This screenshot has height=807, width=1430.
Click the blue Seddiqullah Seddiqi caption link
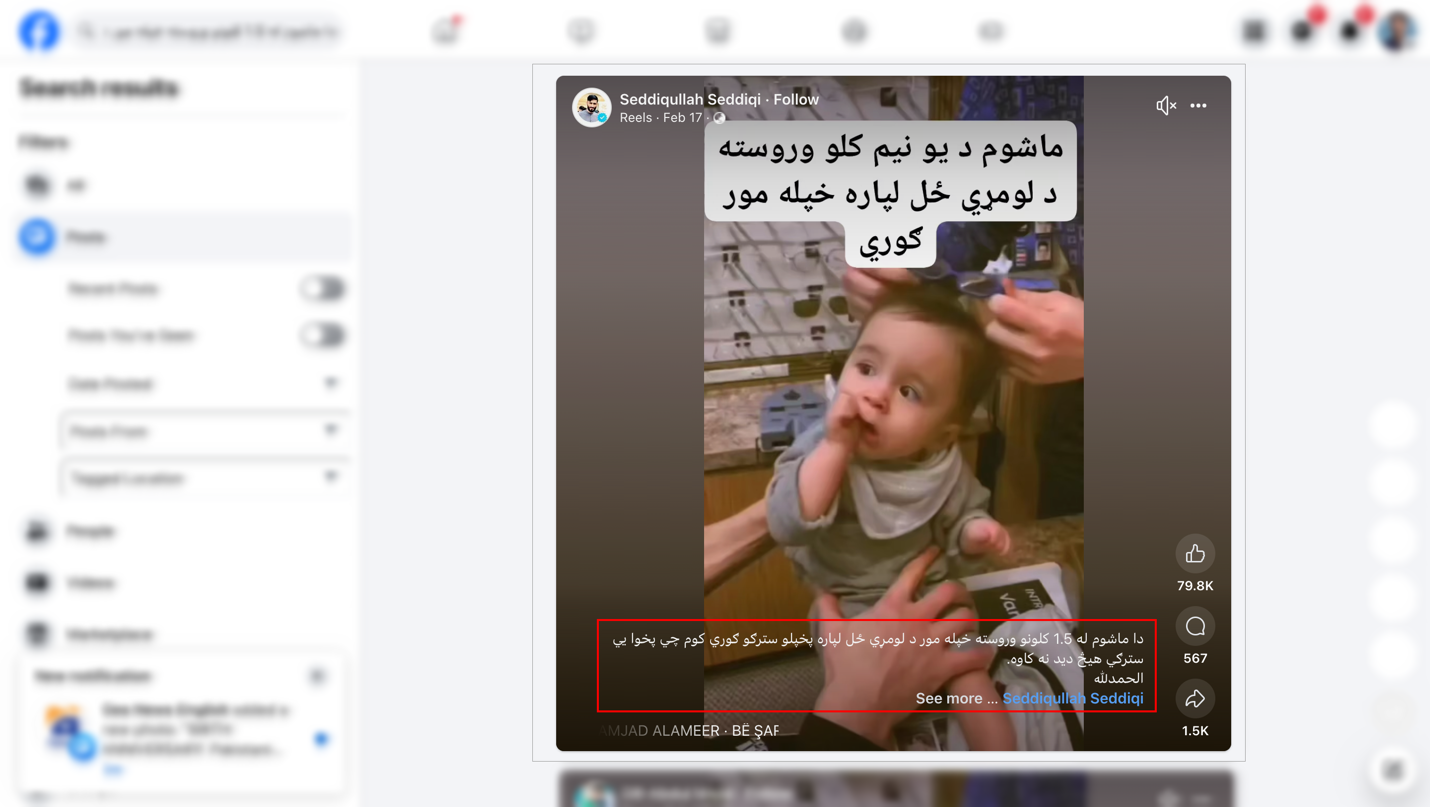pyautogui.click(x=1073, y=698)
